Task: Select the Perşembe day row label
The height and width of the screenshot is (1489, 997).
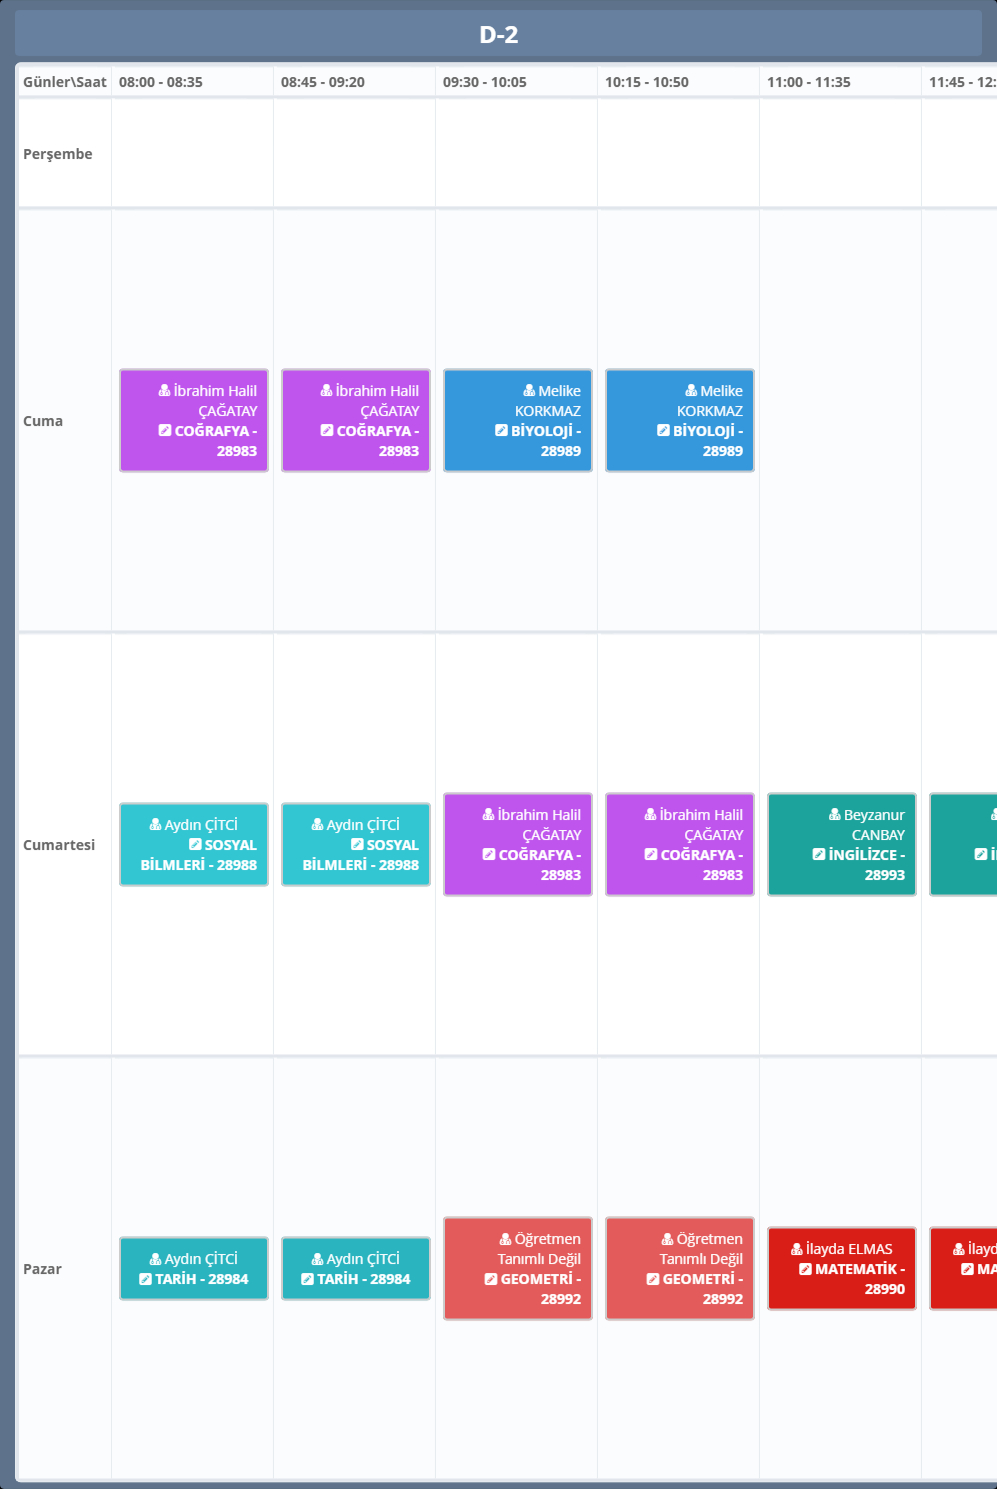Action: tap(58, 154)
